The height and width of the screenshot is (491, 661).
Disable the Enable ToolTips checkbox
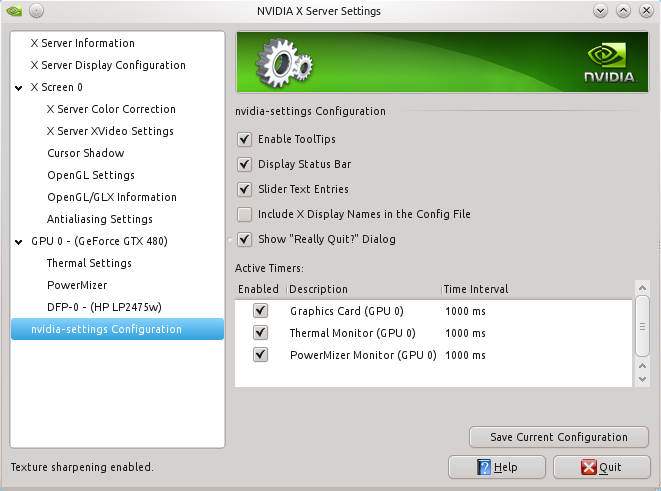coord(245,139)
